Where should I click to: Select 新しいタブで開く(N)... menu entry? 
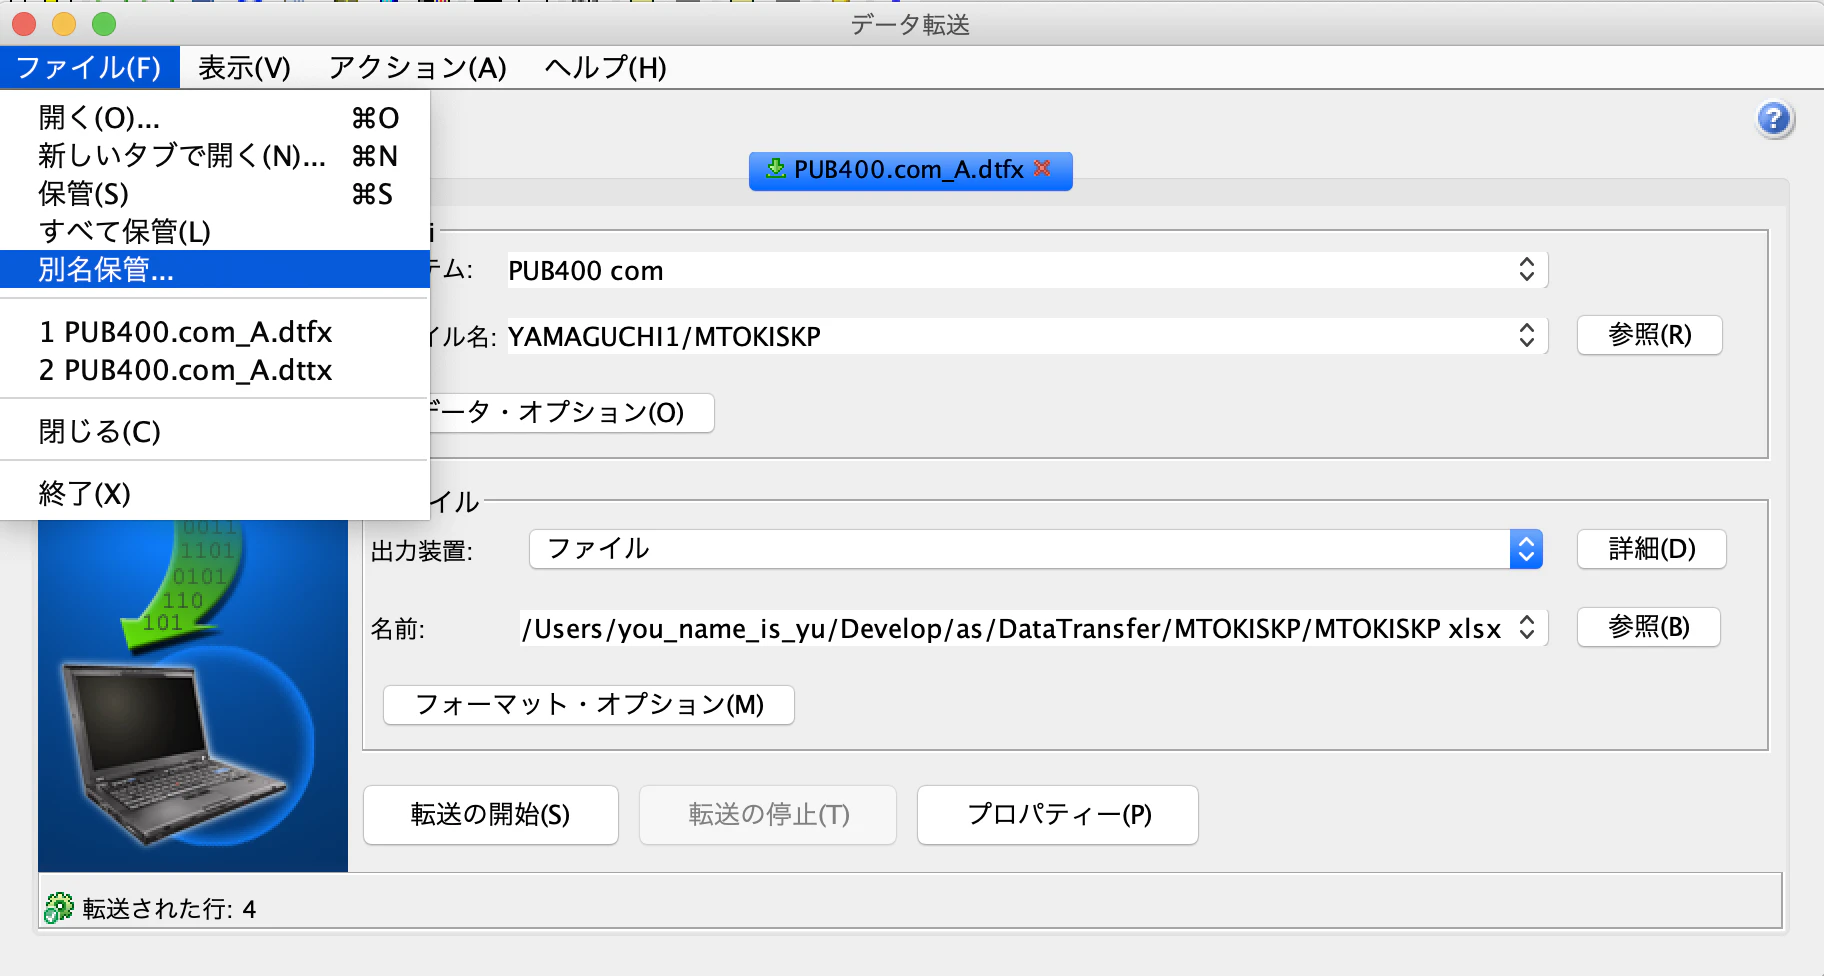[x=215, y=156]
